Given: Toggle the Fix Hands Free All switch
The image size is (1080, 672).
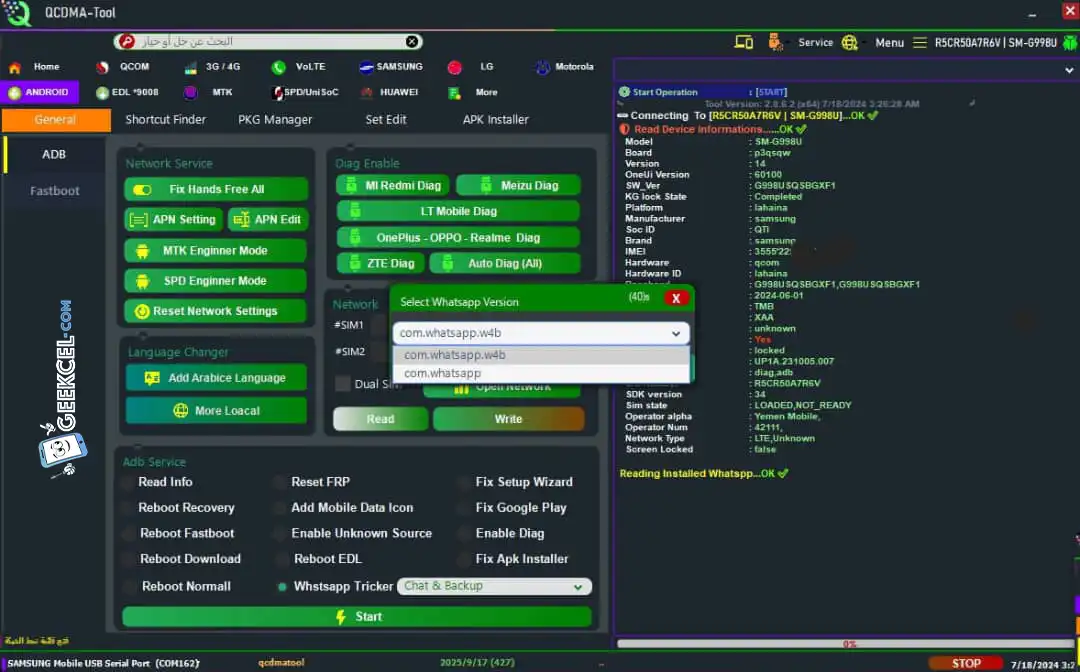Looking at the screenshot, I should [x=142, y=190].
